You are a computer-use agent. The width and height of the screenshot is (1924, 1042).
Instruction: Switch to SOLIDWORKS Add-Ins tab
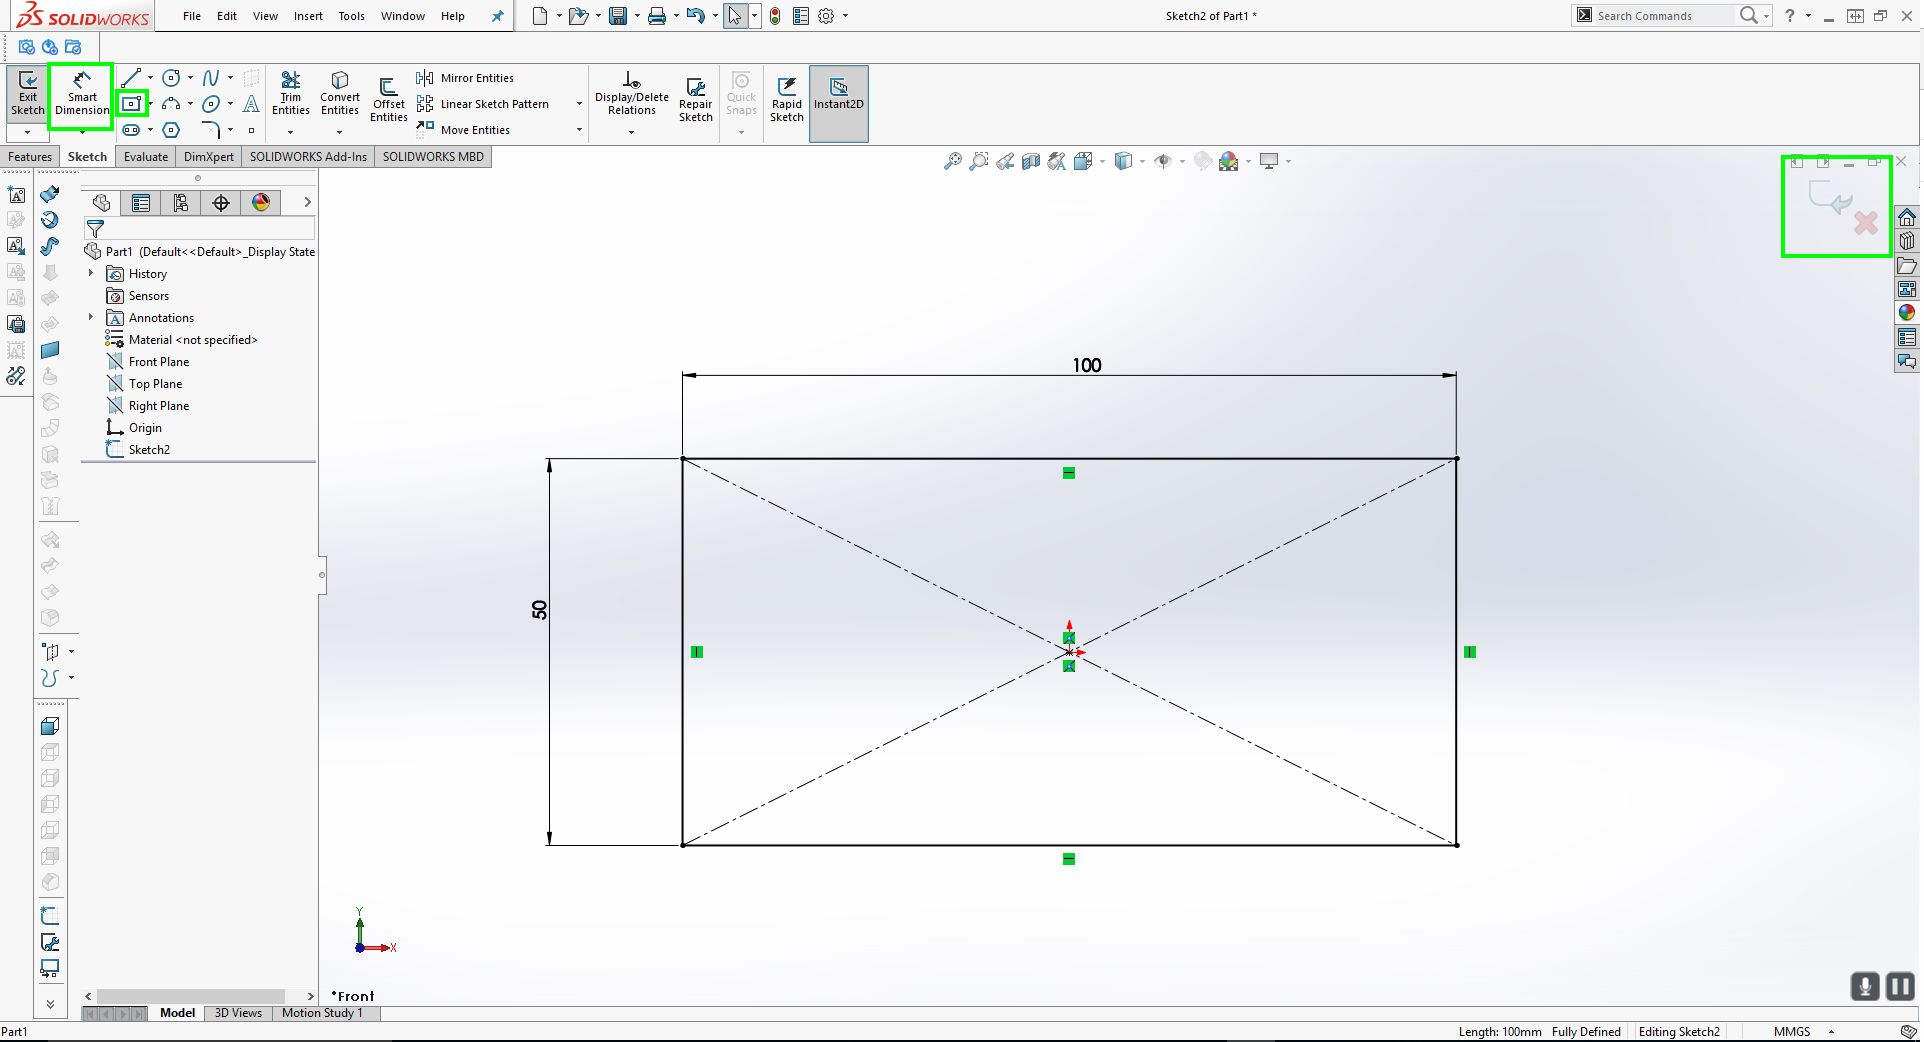click(308, 157)
